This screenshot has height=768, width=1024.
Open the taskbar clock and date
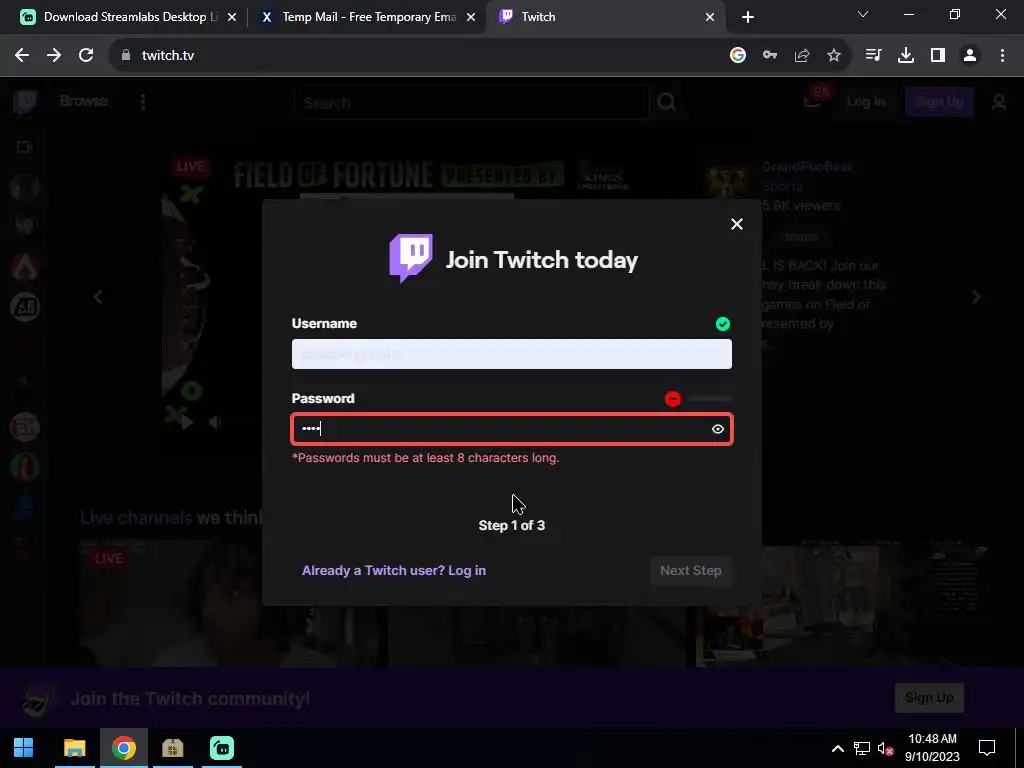(932, 748)
